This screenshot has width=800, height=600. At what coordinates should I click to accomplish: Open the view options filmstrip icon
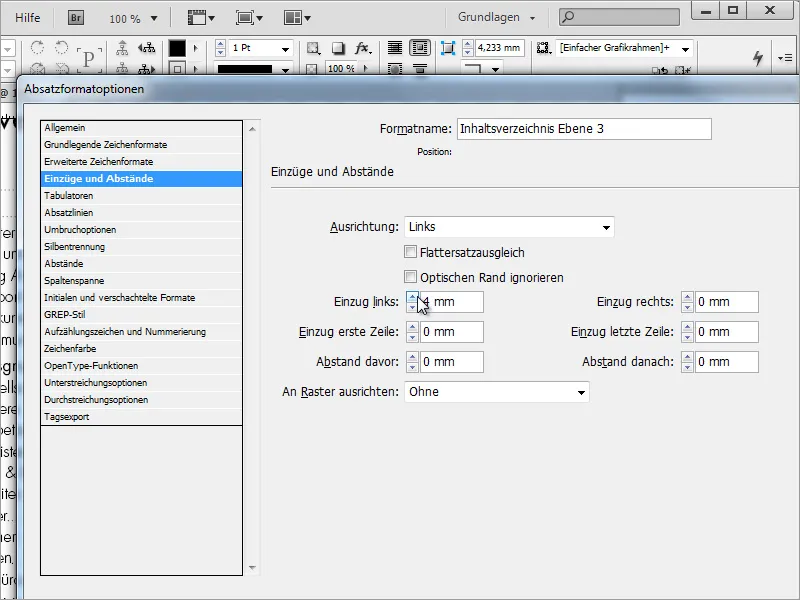201,18
